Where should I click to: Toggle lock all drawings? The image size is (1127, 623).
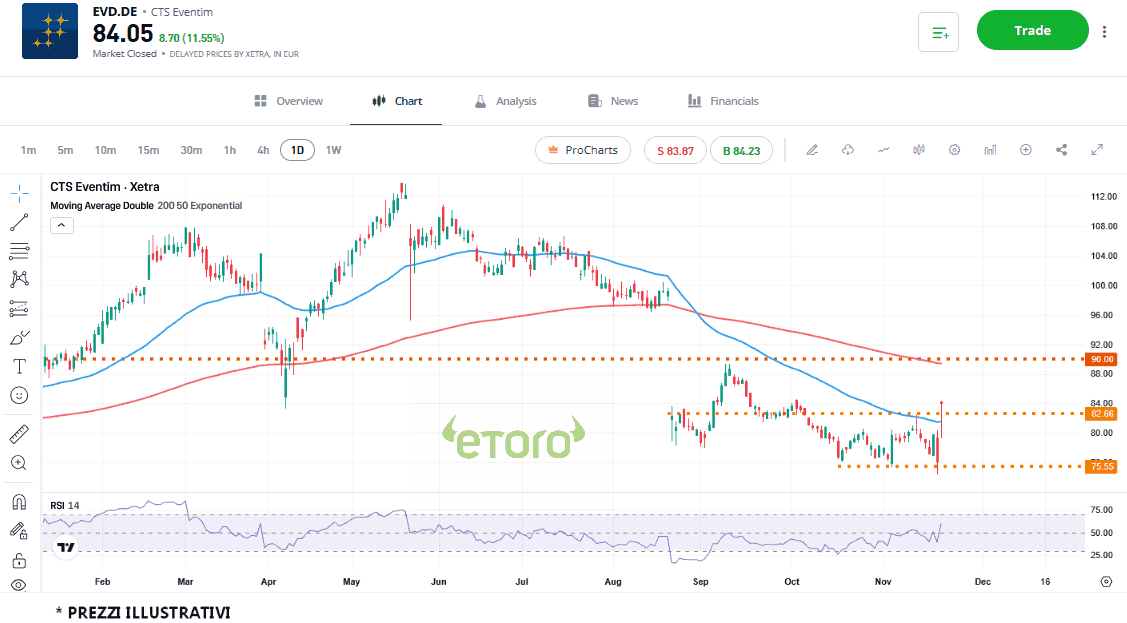[19, 560]
